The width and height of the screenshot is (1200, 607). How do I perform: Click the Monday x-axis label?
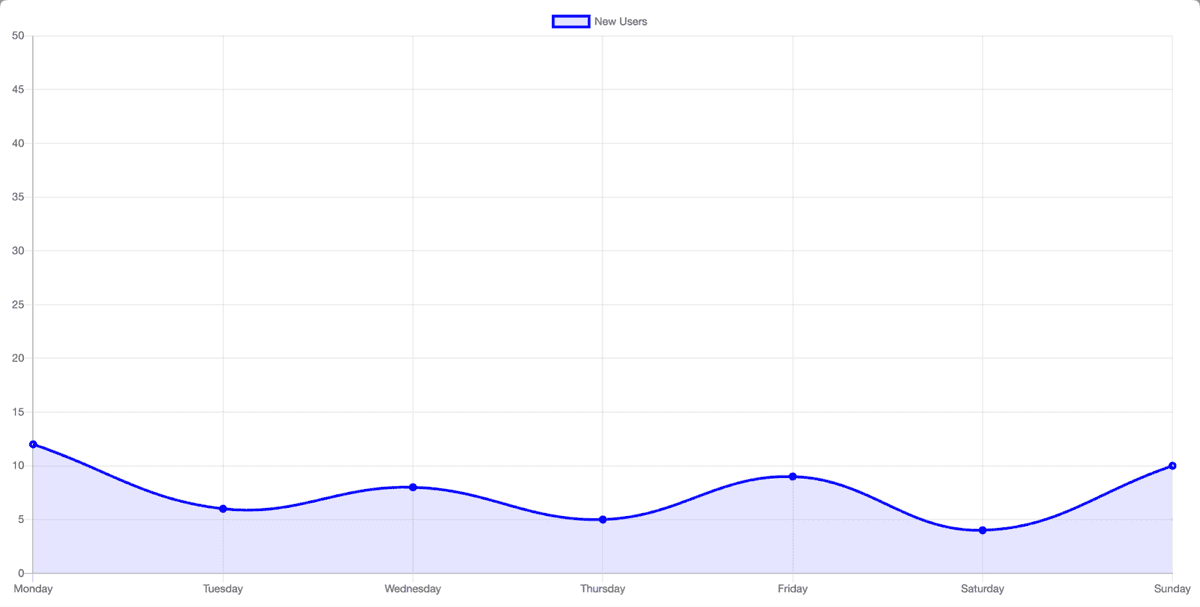[33, 589]
